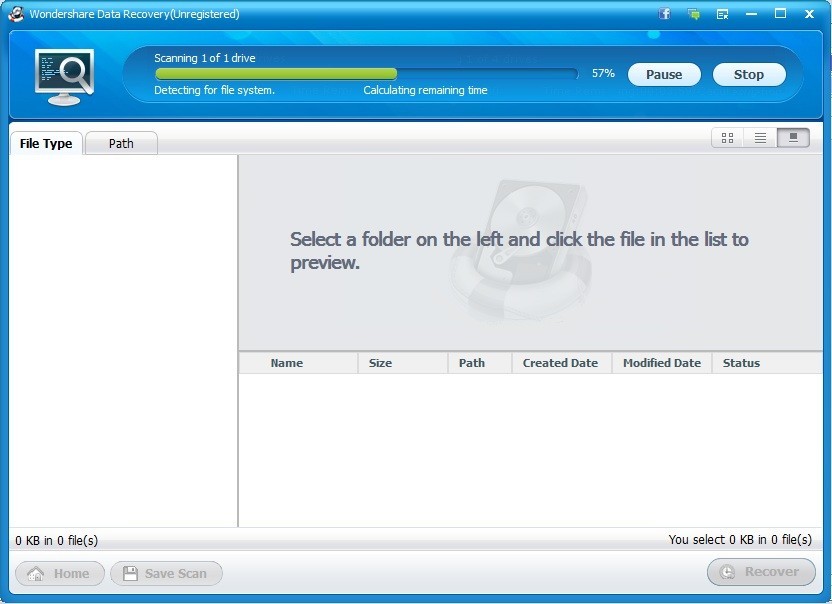Sort files by Status column
The image size is (832, 604).
741,362
